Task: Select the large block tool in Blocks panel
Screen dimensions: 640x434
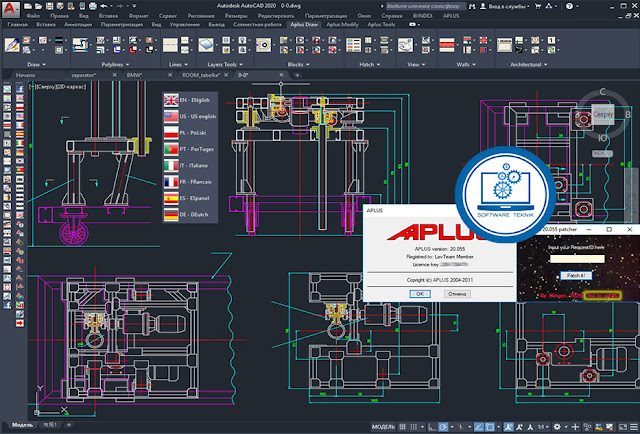Action: coord(264,45)
